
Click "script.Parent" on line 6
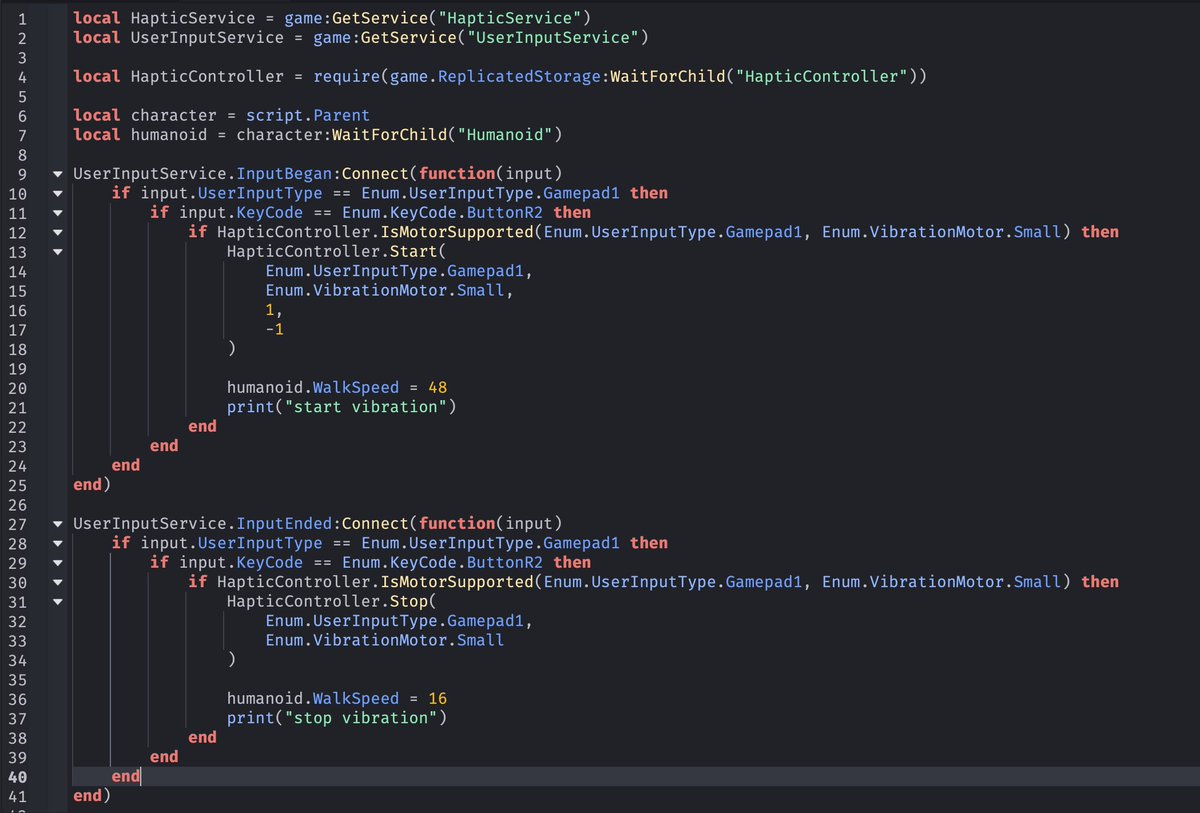308,115
